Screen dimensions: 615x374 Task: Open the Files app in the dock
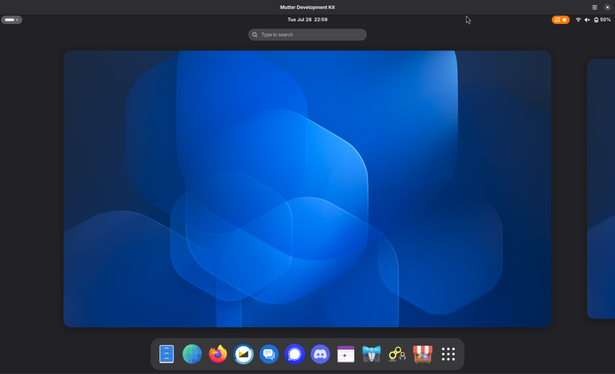point(166,354)
